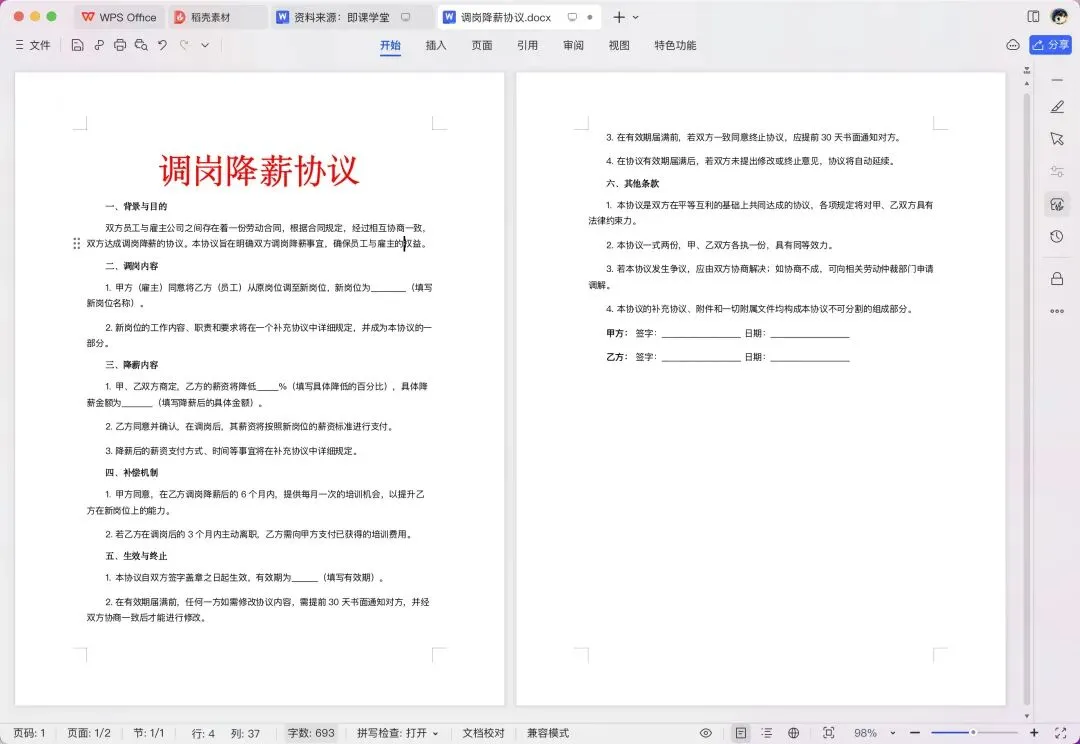Screen dimensions: 1080x744
Task: Open the 视图 ribbon tab
Action: pyautogui.click(x=619, y=45)
